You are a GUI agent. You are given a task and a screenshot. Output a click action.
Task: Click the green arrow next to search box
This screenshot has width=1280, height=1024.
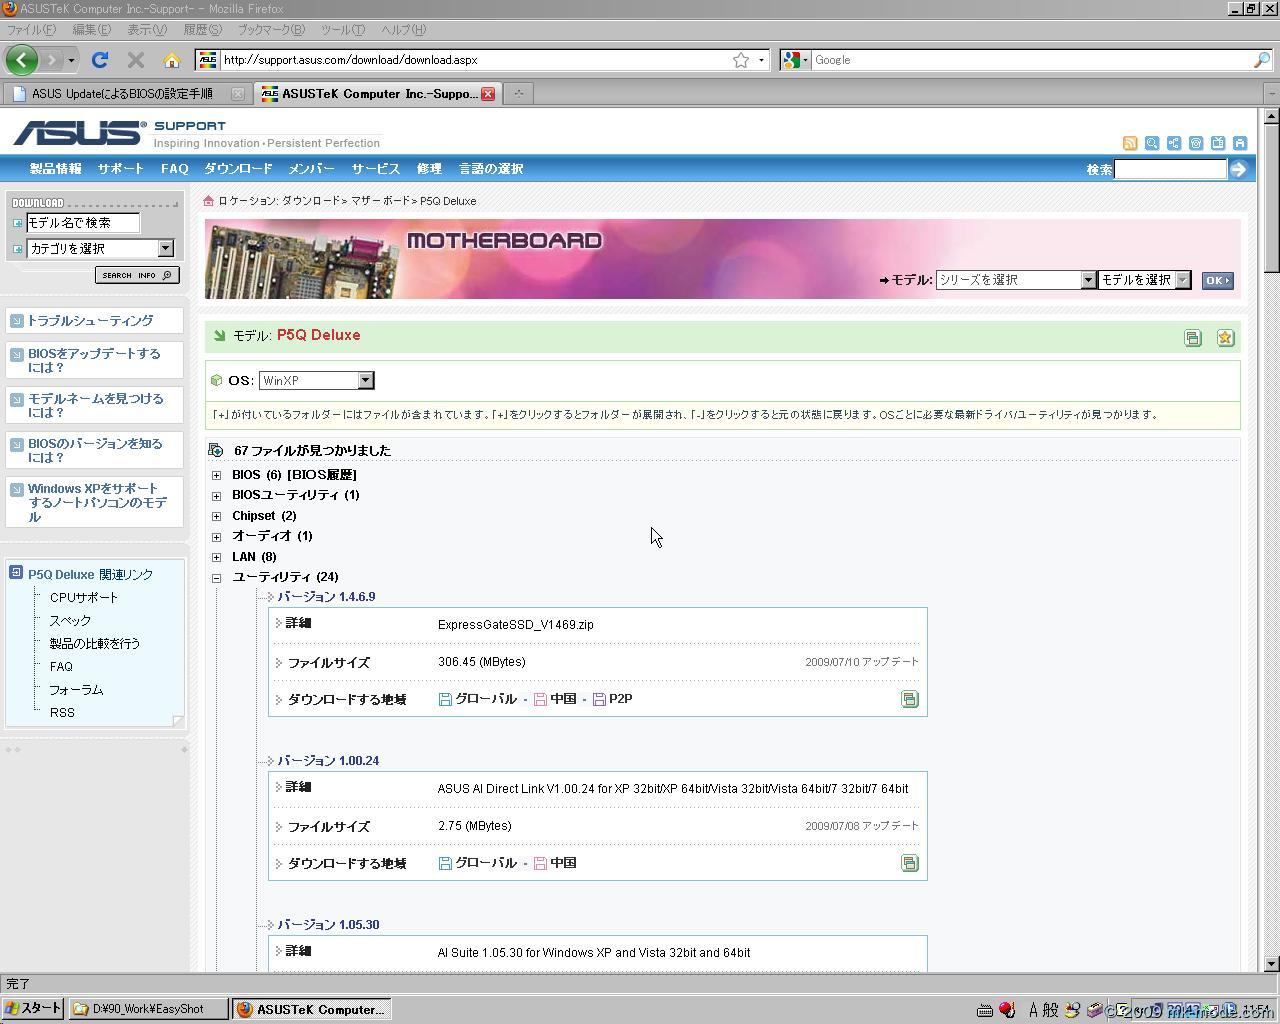(x=1238, y=169)
